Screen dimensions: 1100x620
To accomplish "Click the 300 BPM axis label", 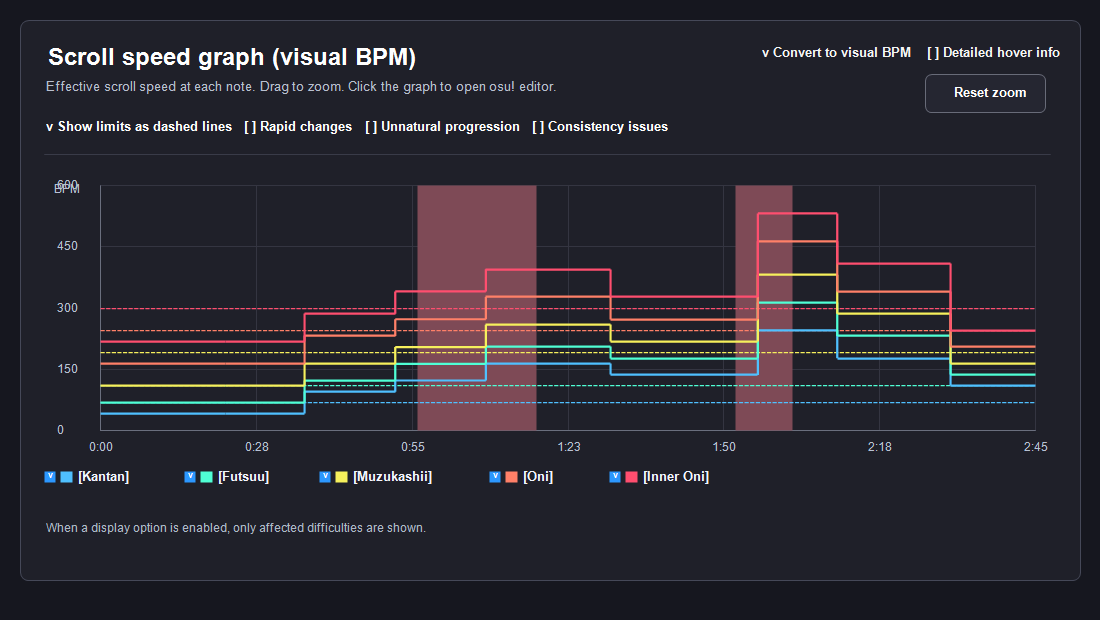I will tap(67, 308).
